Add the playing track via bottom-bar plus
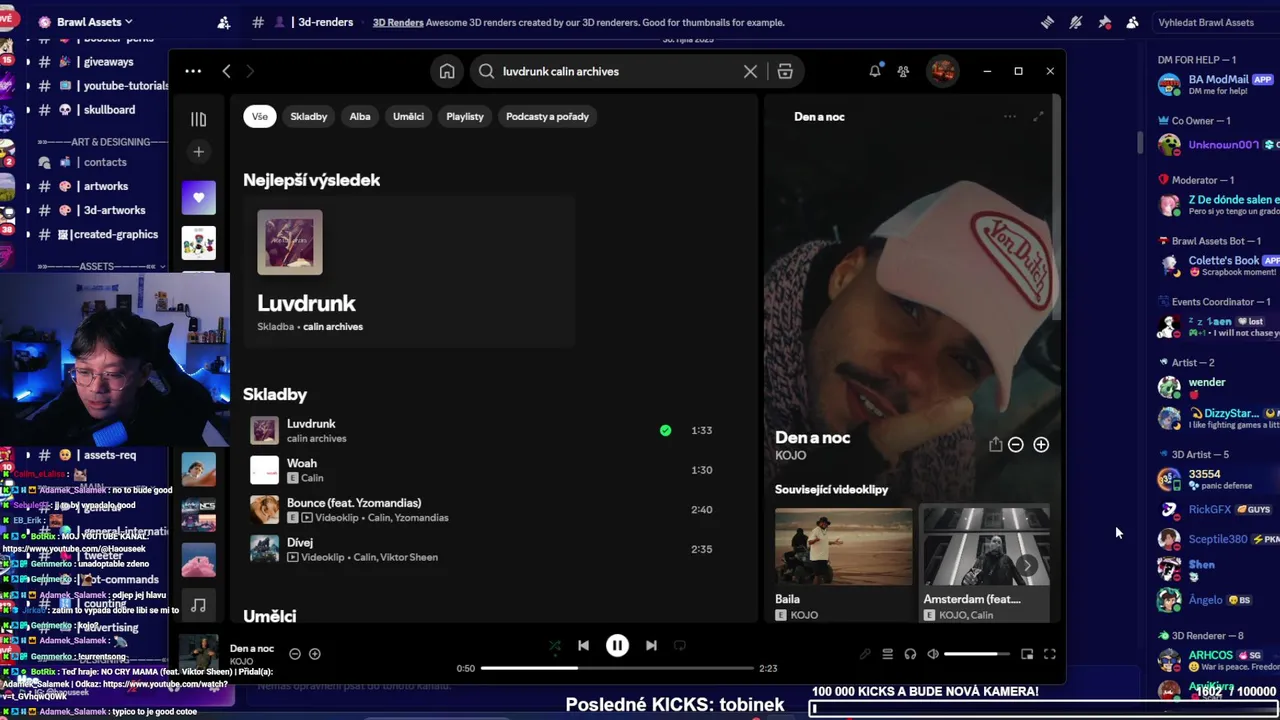 pyautogui.click(x=314, y=654)
